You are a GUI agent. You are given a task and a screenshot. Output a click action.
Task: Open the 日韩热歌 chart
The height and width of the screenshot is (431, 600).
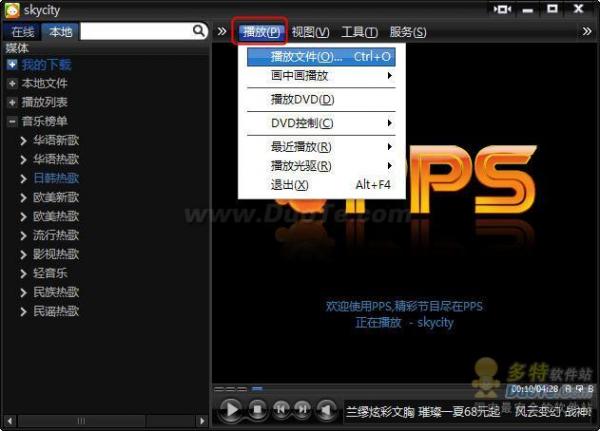pos(56,178)
